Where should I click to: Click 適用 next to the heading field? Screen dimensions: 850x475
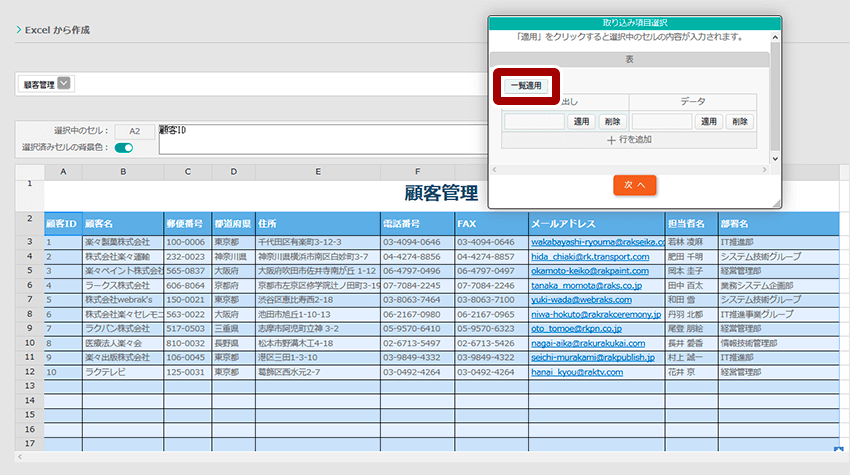(x=581, y=121)
